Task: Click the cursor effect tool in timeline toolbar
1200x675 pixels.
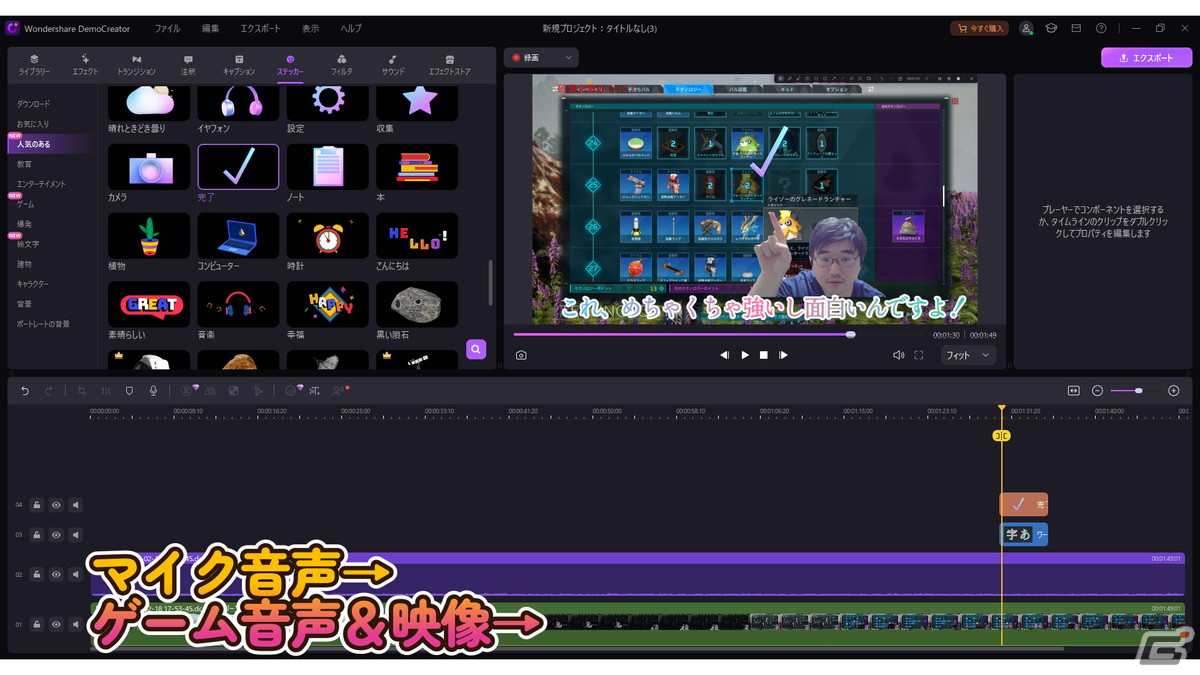Action: (x=258, y=391)
